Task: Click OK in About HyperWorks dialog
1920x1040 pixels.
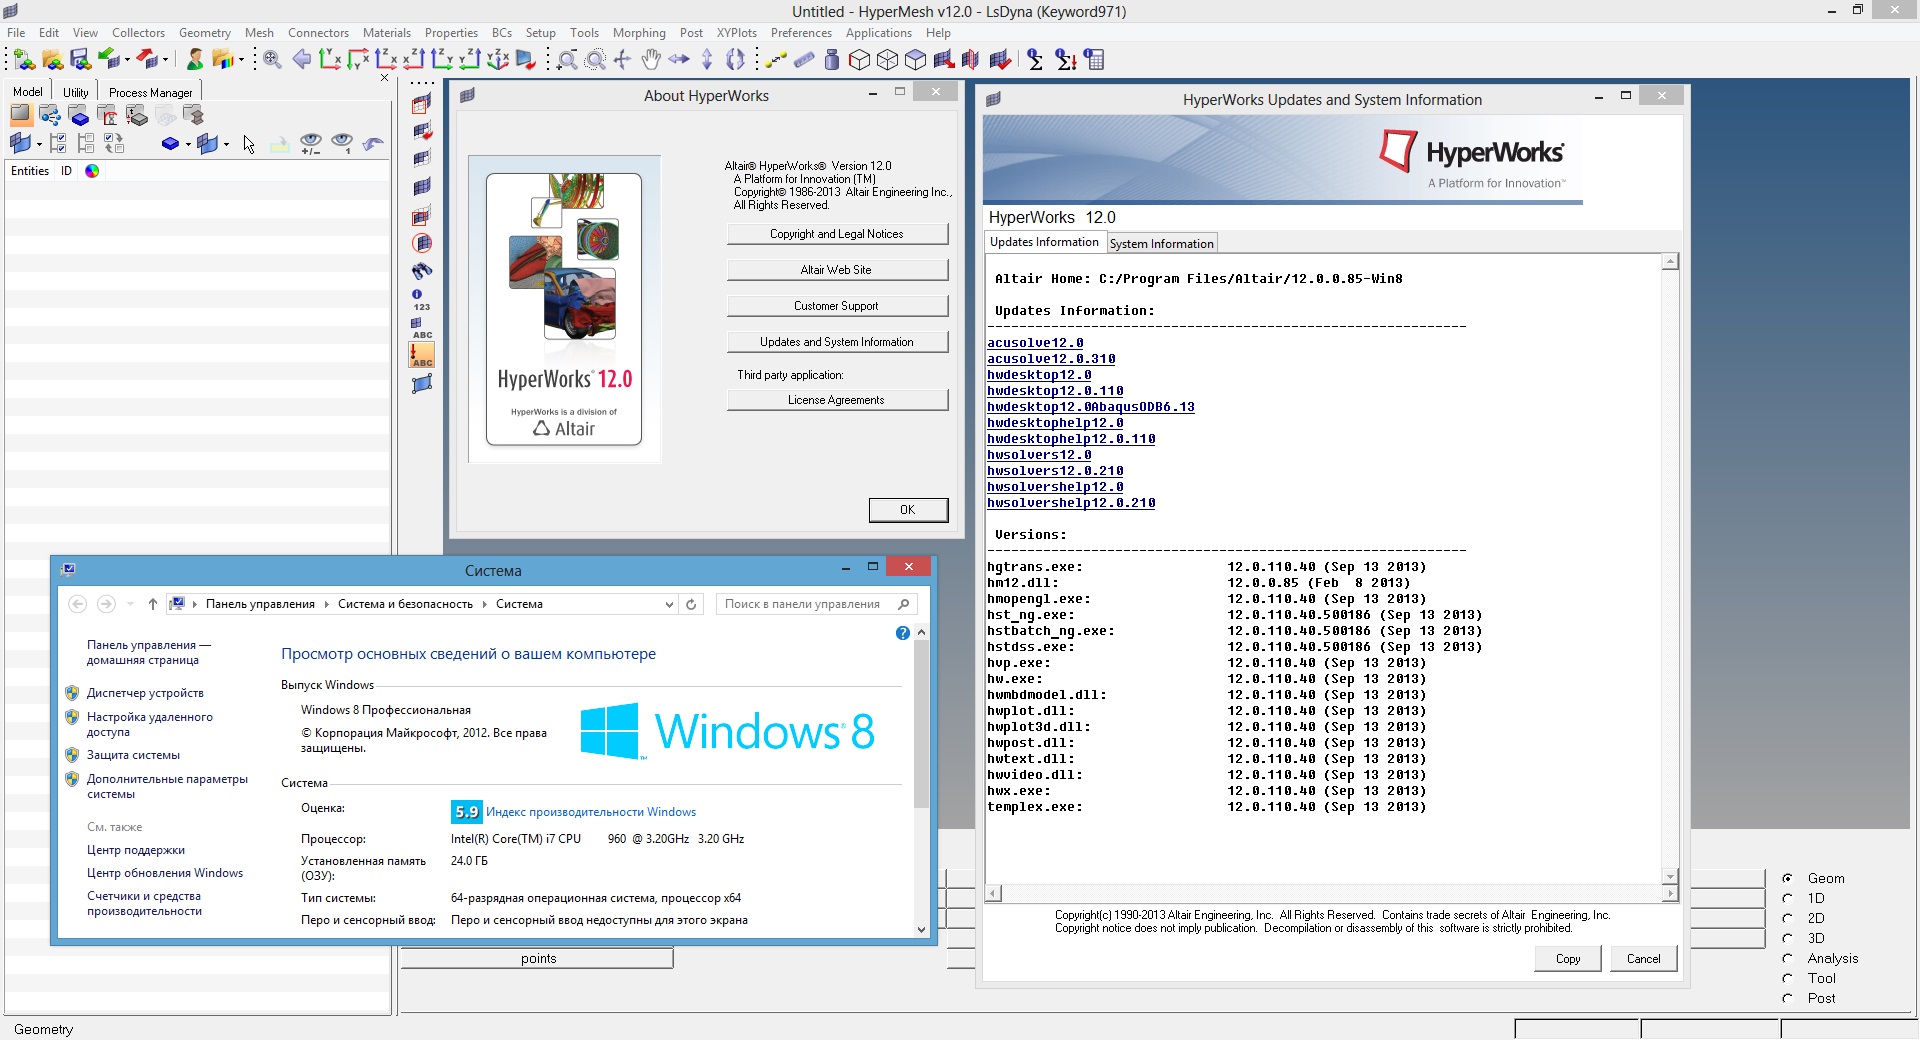Action: (x=908, y=510)
